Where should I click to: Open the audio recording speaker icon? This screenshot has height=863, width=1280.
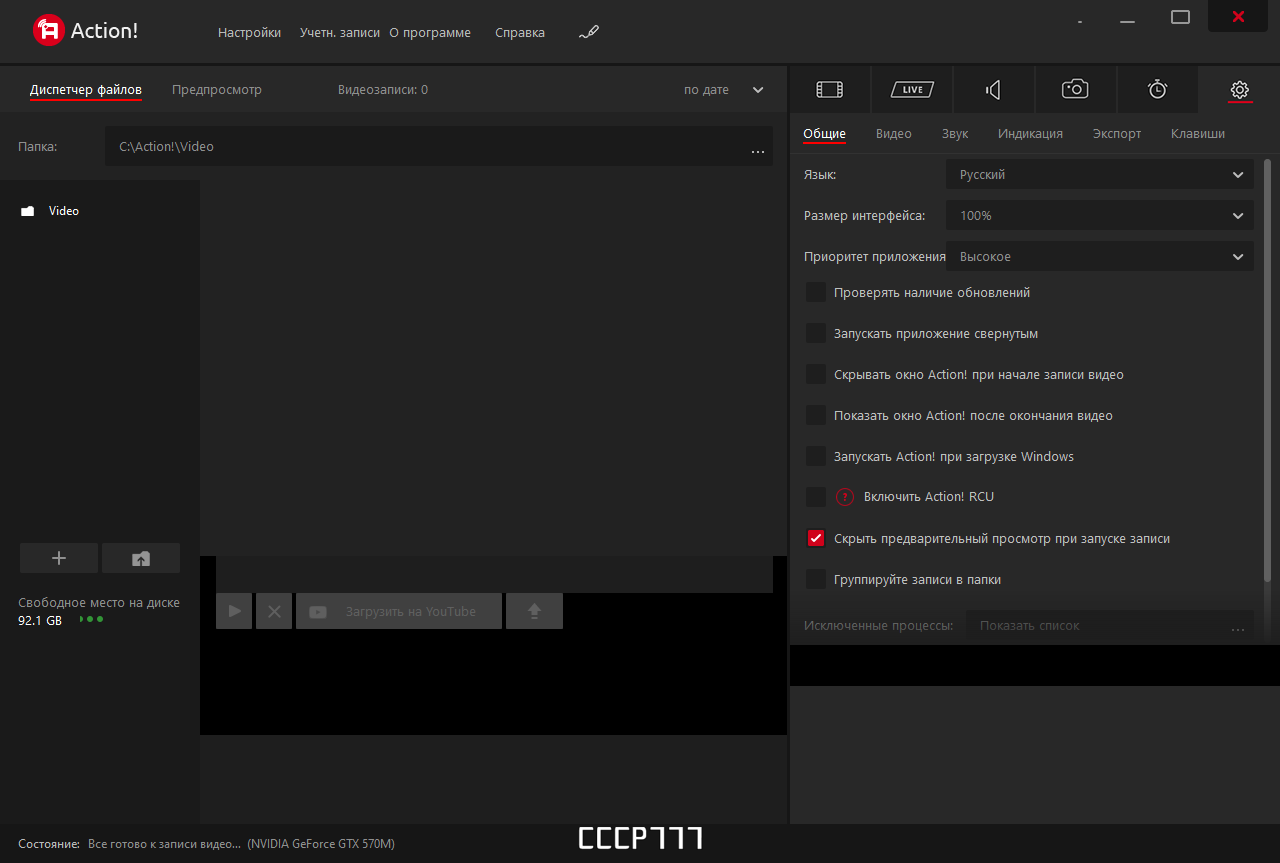pos(993,90)
